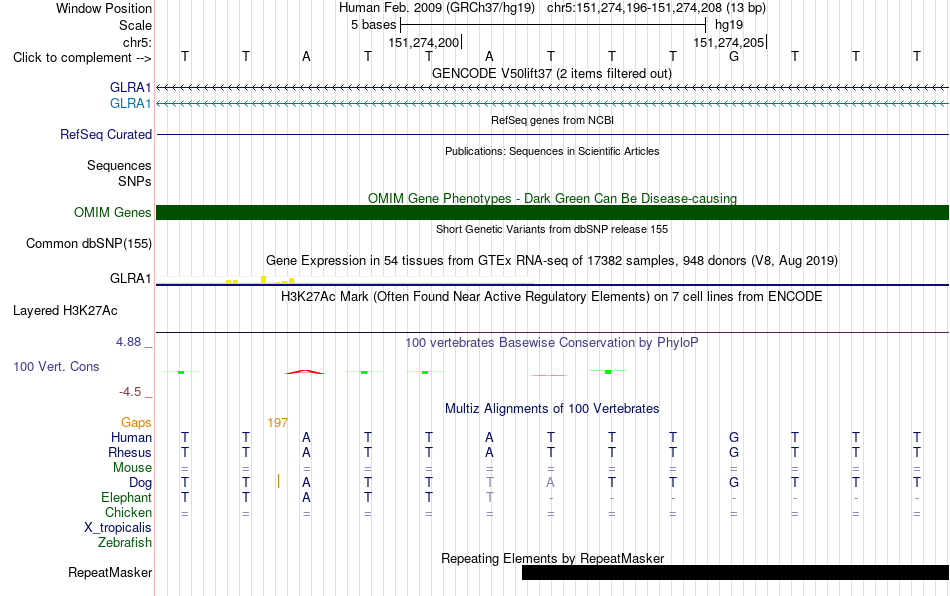Click the RepeatMasker track label

[110, 572]
